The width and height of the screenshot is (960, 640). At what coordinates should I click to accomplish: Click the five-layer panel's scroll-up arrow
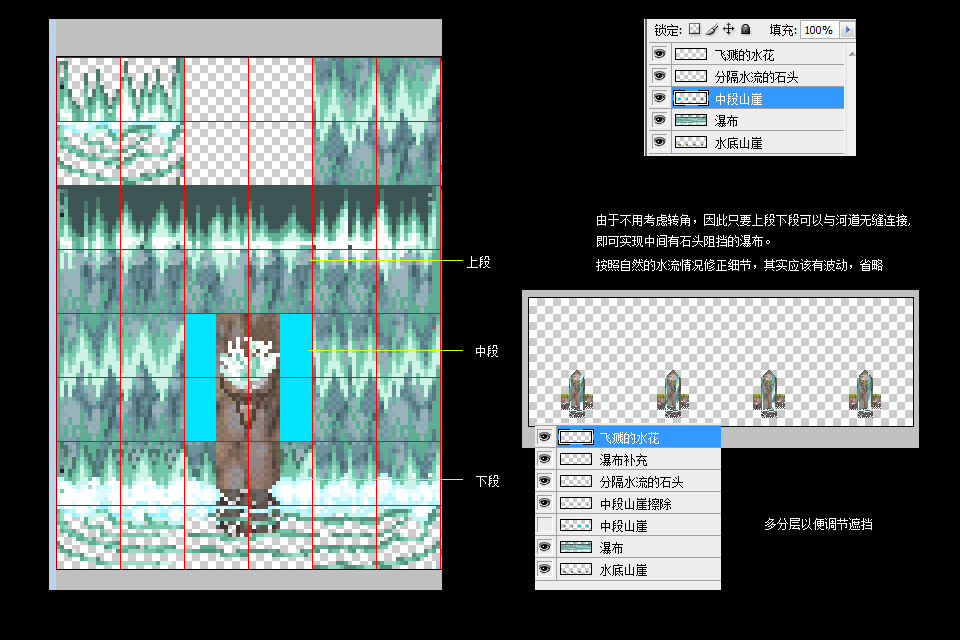851,55
